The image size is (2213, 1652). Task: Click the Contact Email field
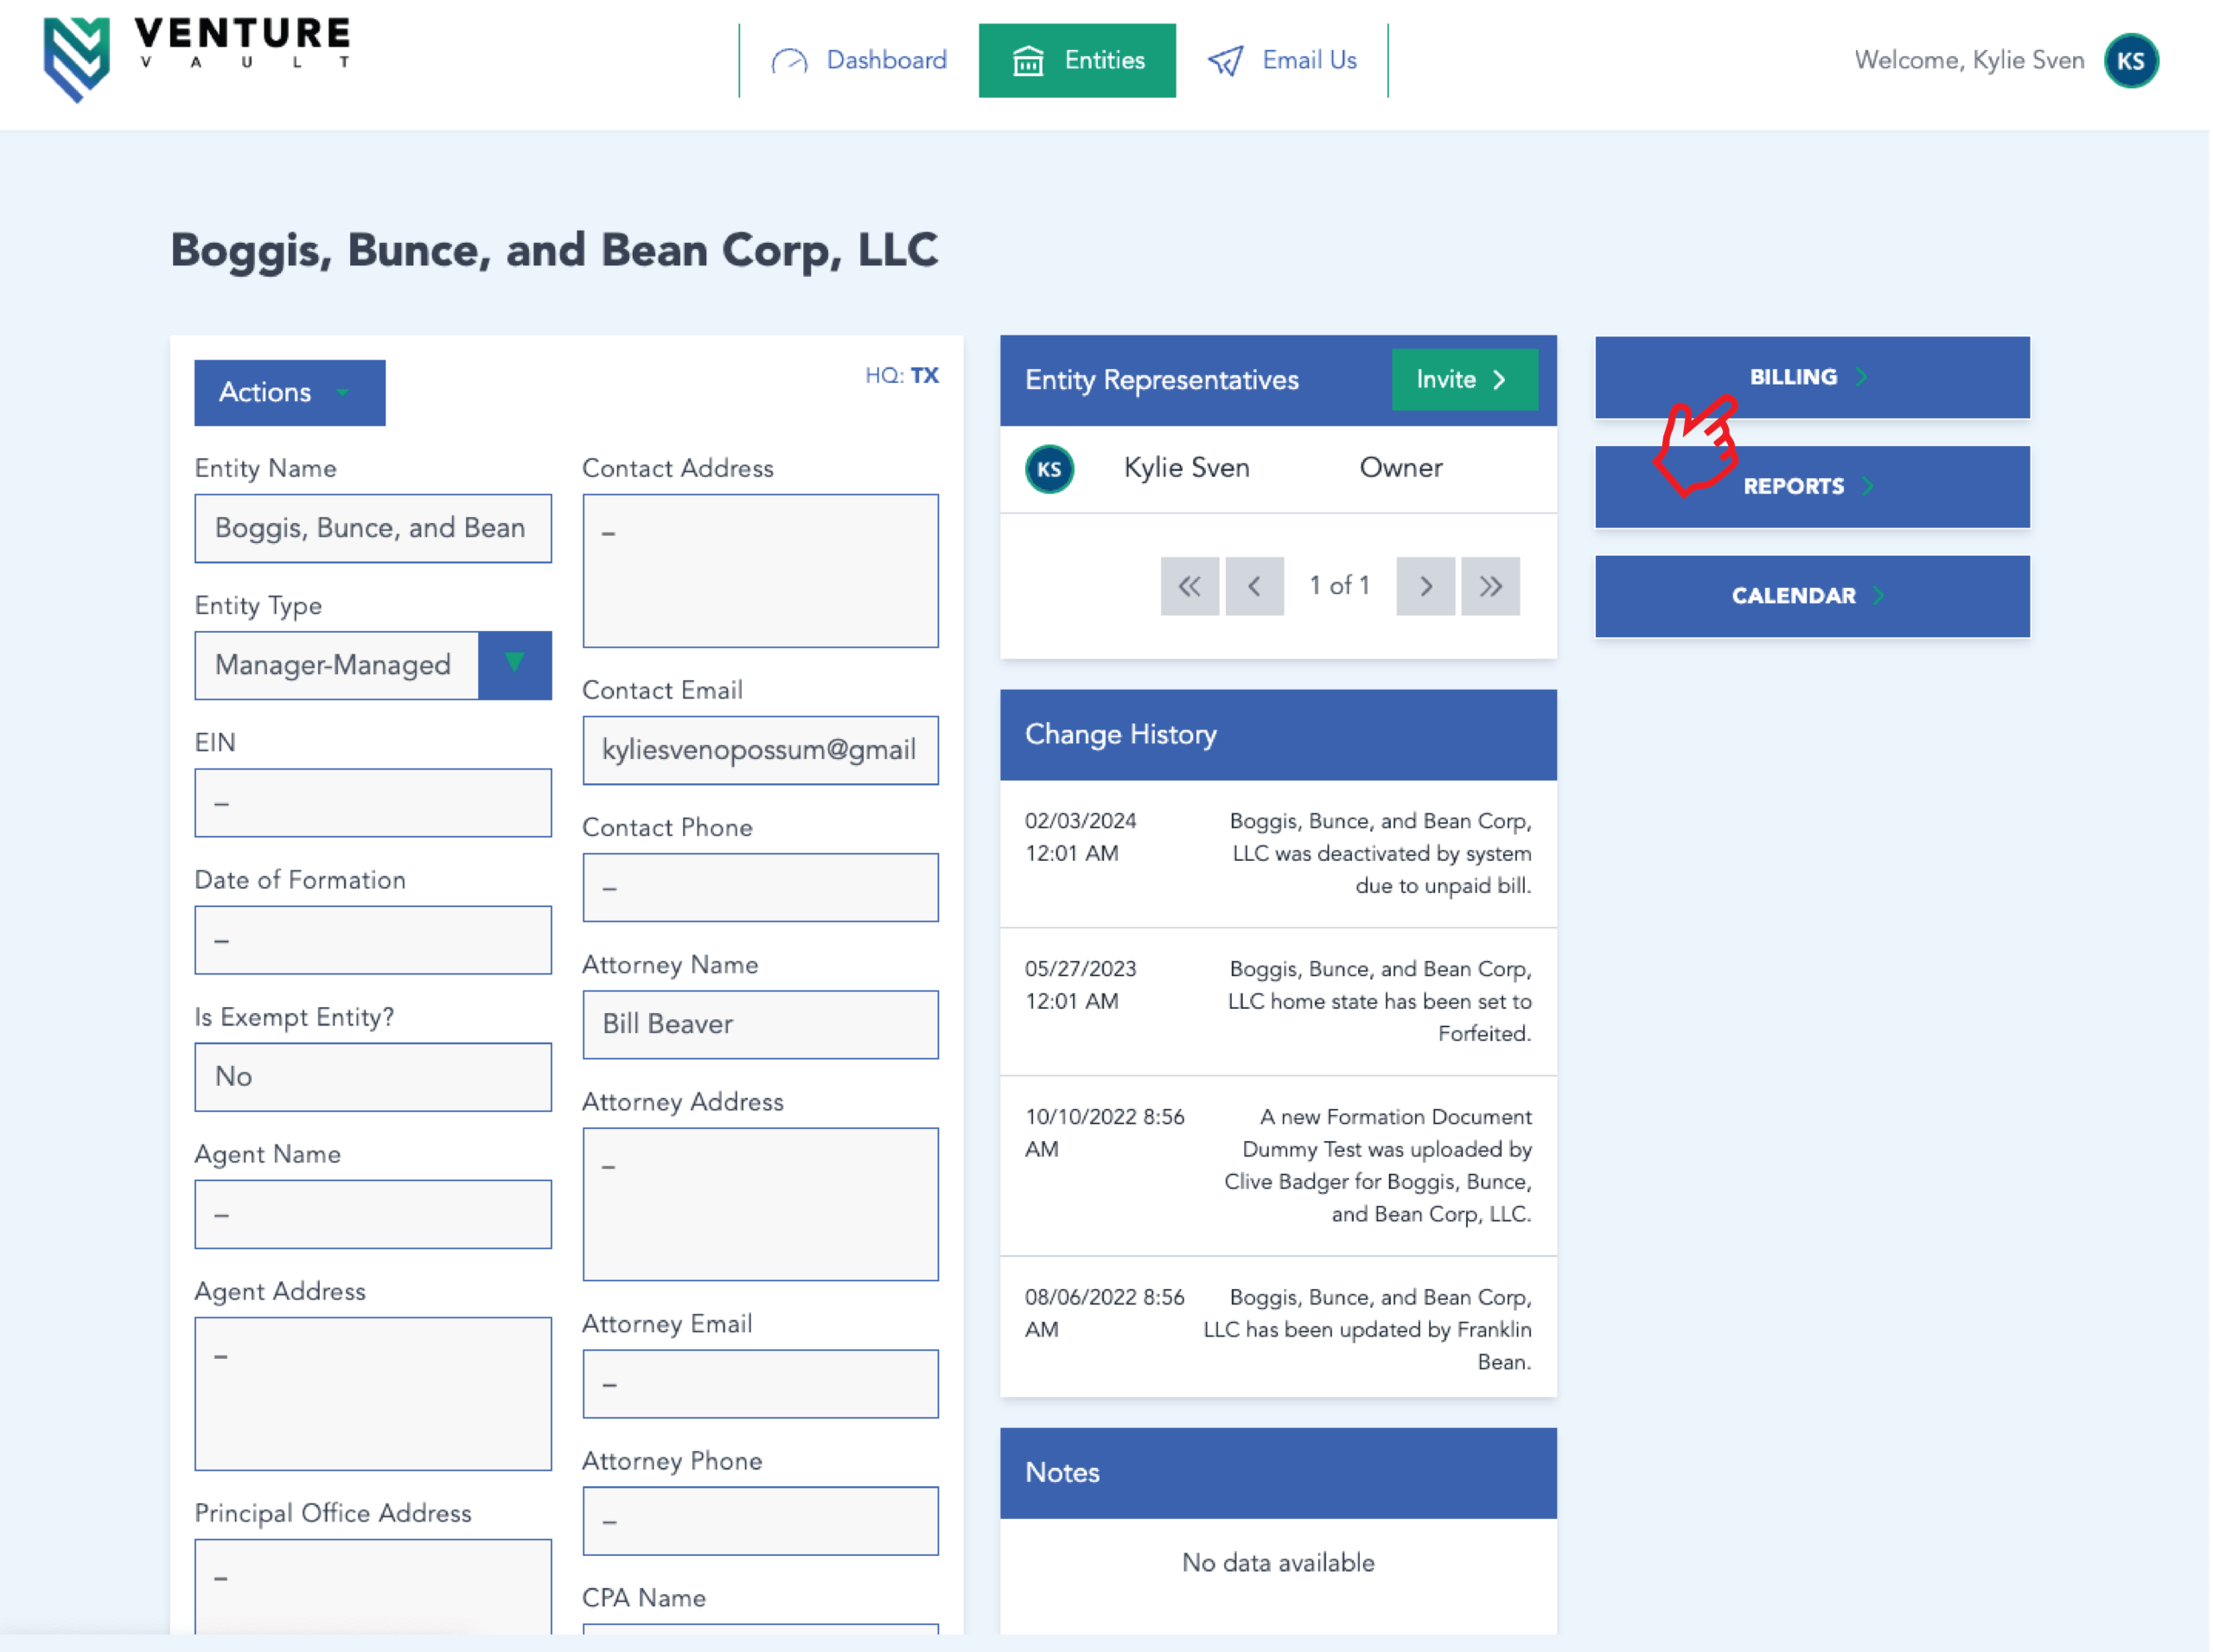[760, 750]
